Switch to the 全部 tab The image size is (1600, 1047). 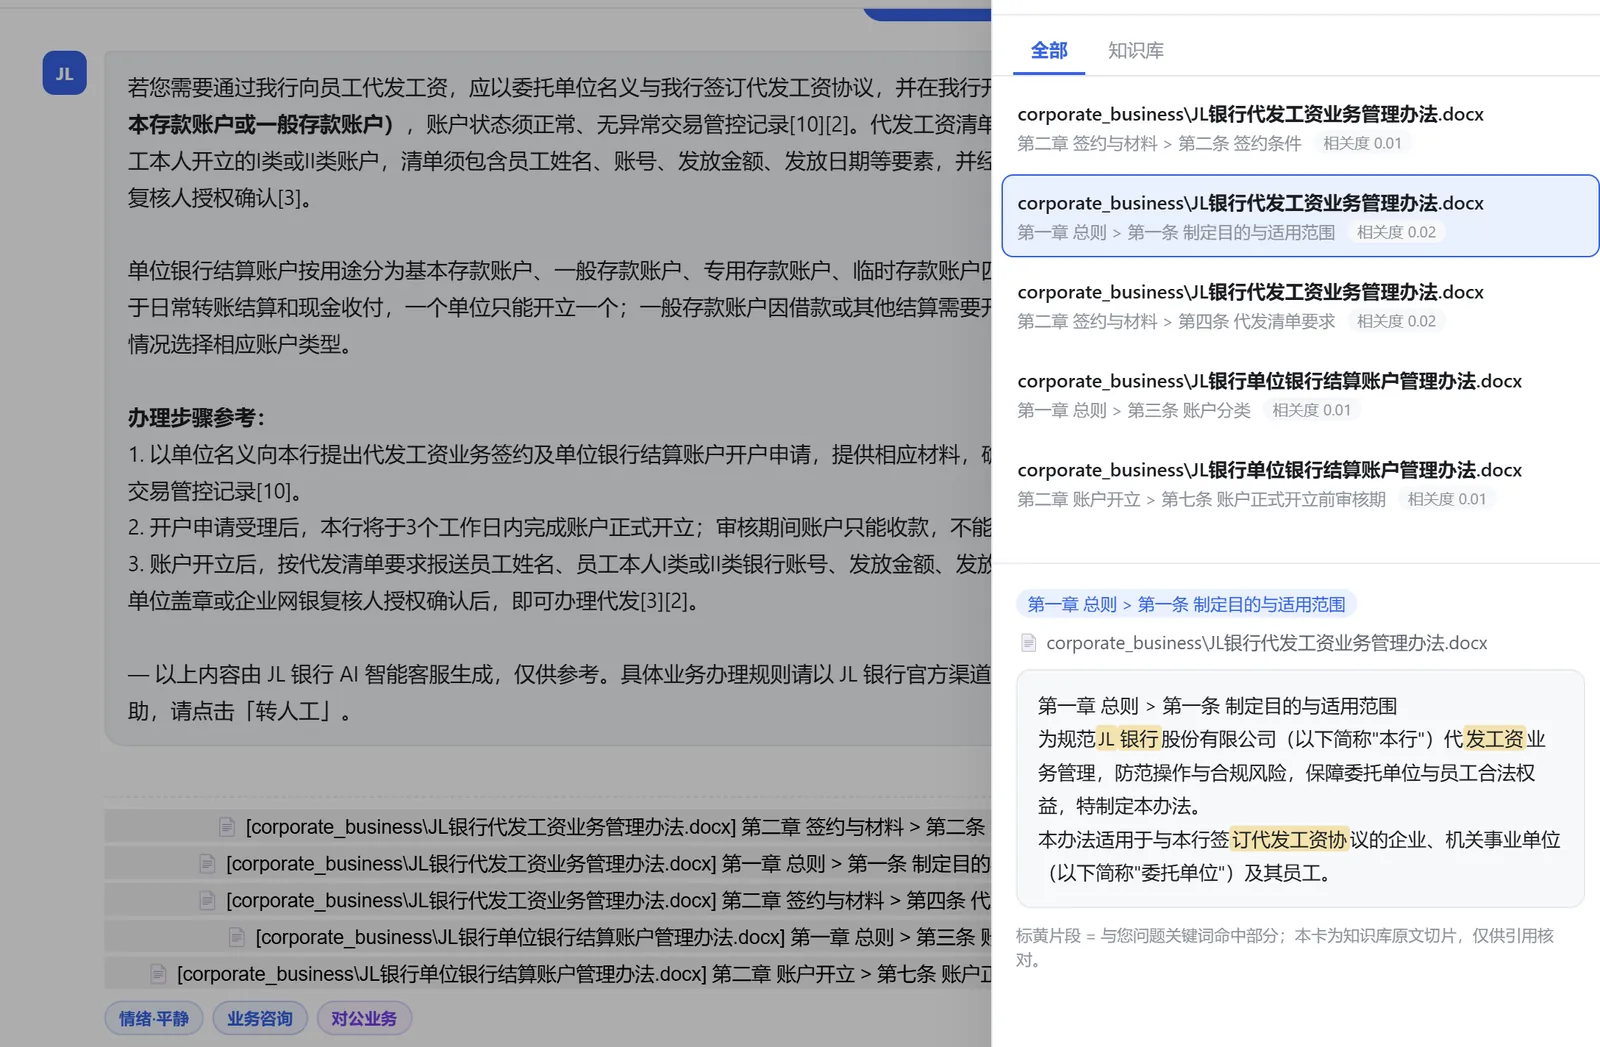click(x=1049, y=50)
